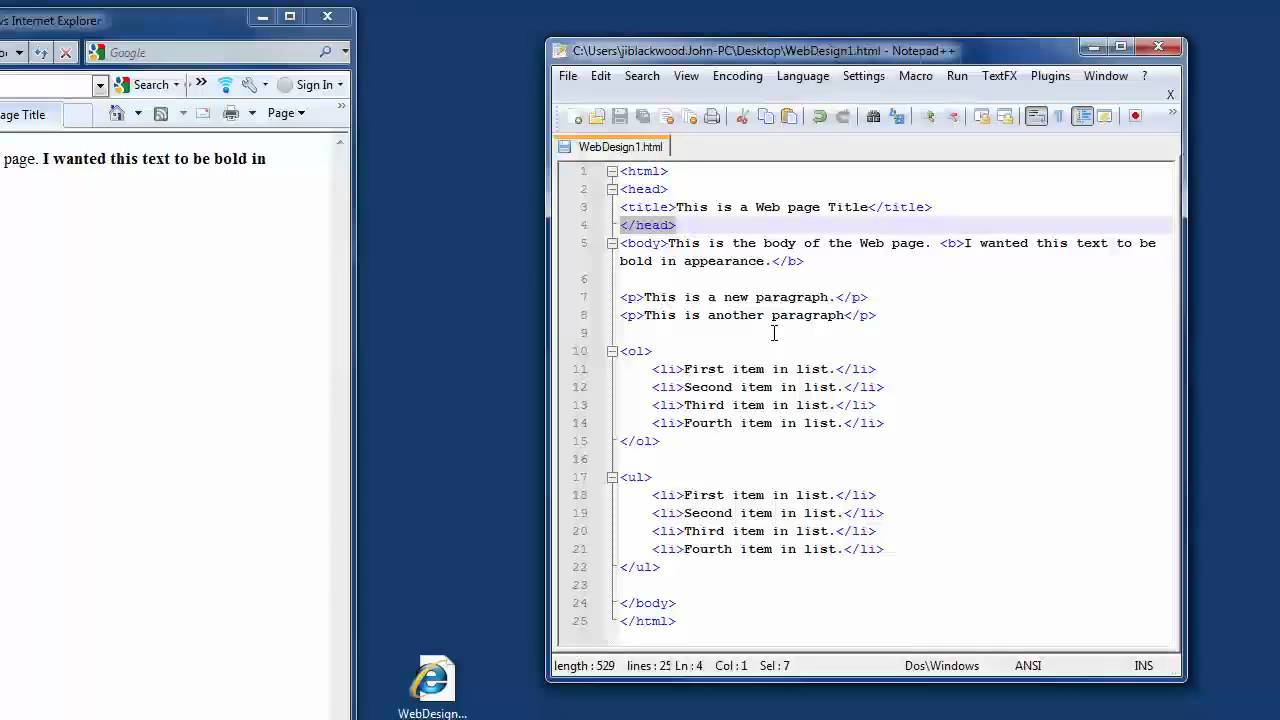This screenshot has height=720, width=1280.
Task: Open the Google toolbar search box dropdown arrow
Action: 100,85
